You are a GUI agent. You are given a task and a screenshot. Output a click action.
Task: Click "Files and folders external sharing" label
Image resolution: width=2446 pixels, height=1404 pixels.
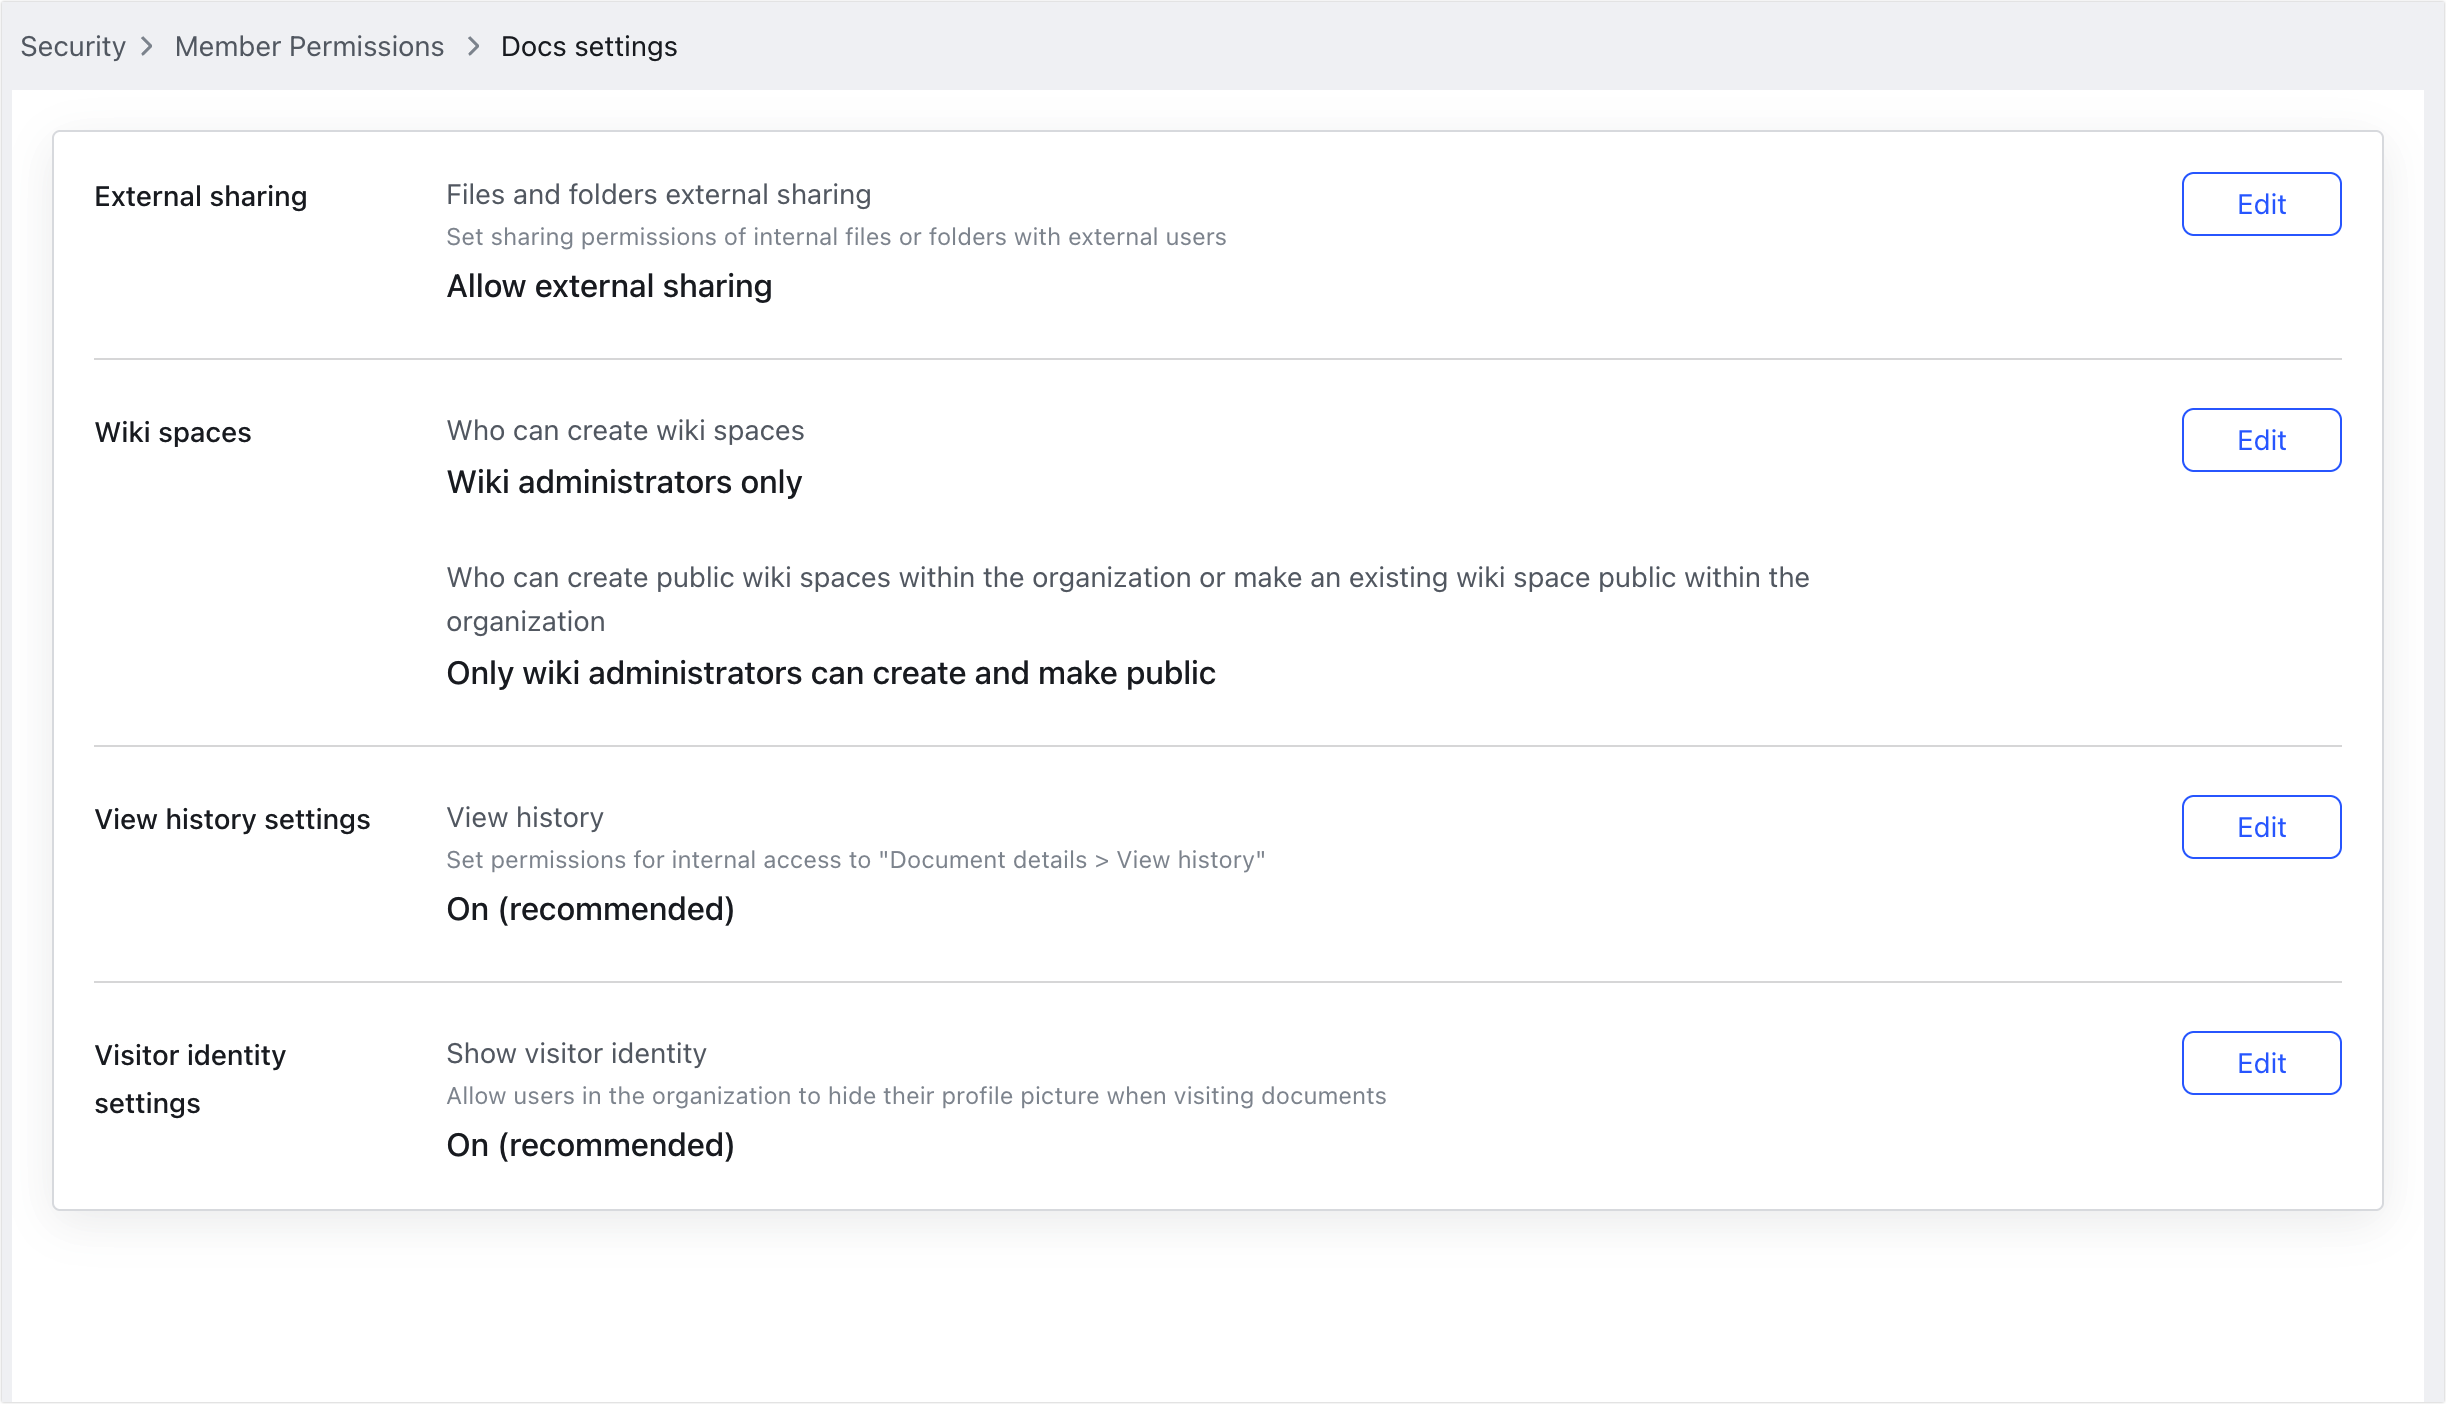tap(658, 194)
